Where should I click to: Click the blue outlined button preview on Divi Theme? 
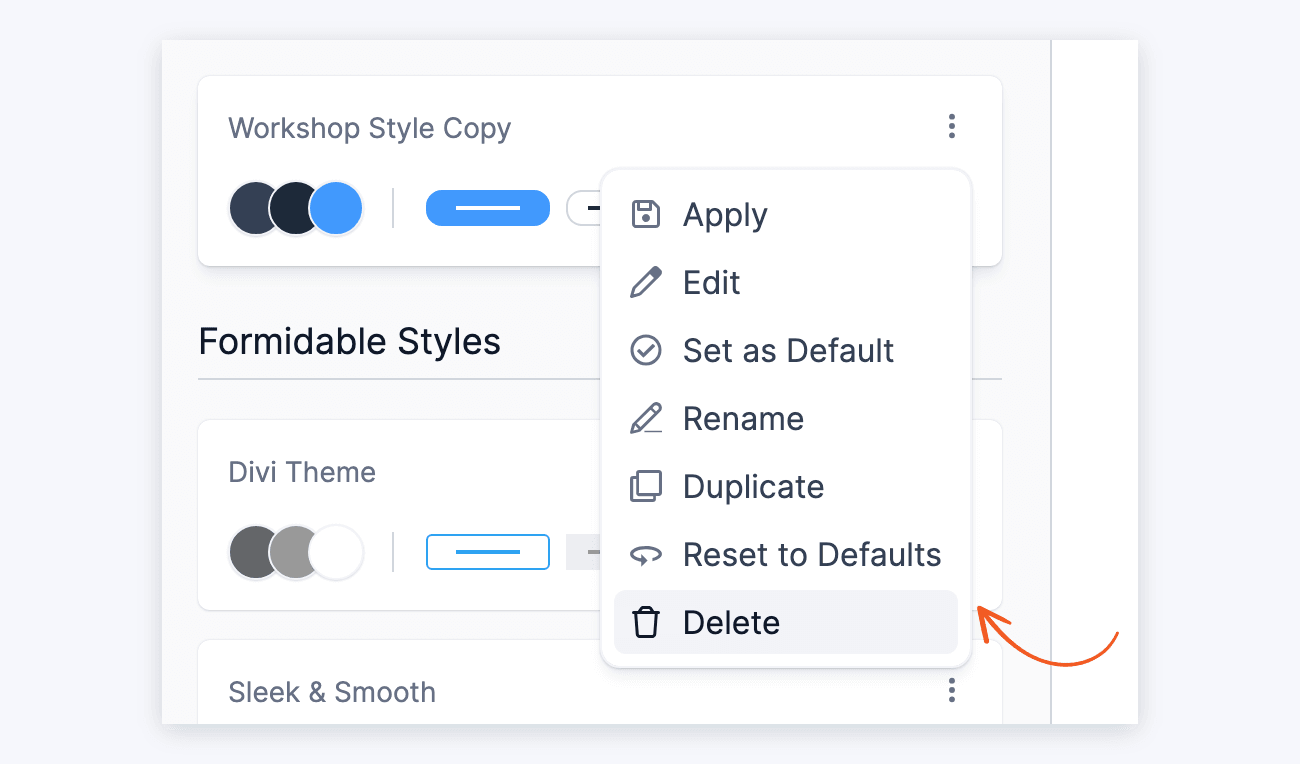tap(488, 552)
